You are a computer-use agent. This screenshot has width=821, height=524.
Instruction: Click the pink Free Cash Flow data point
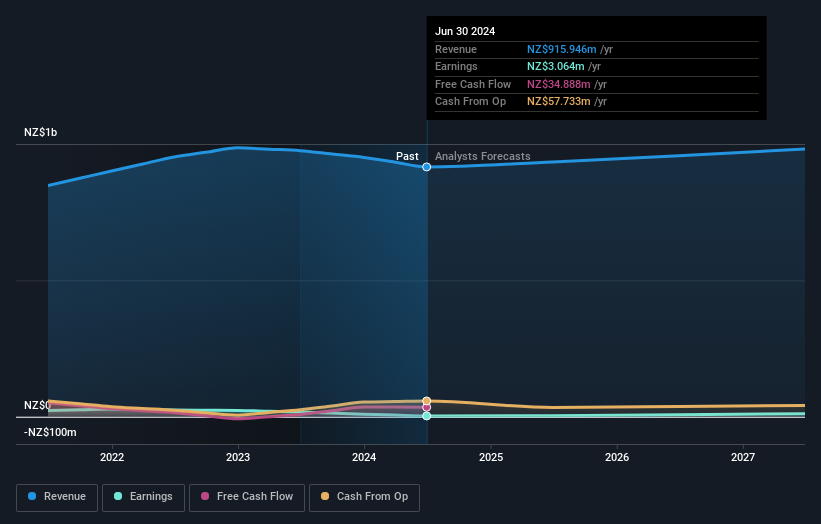pos(427,407)
